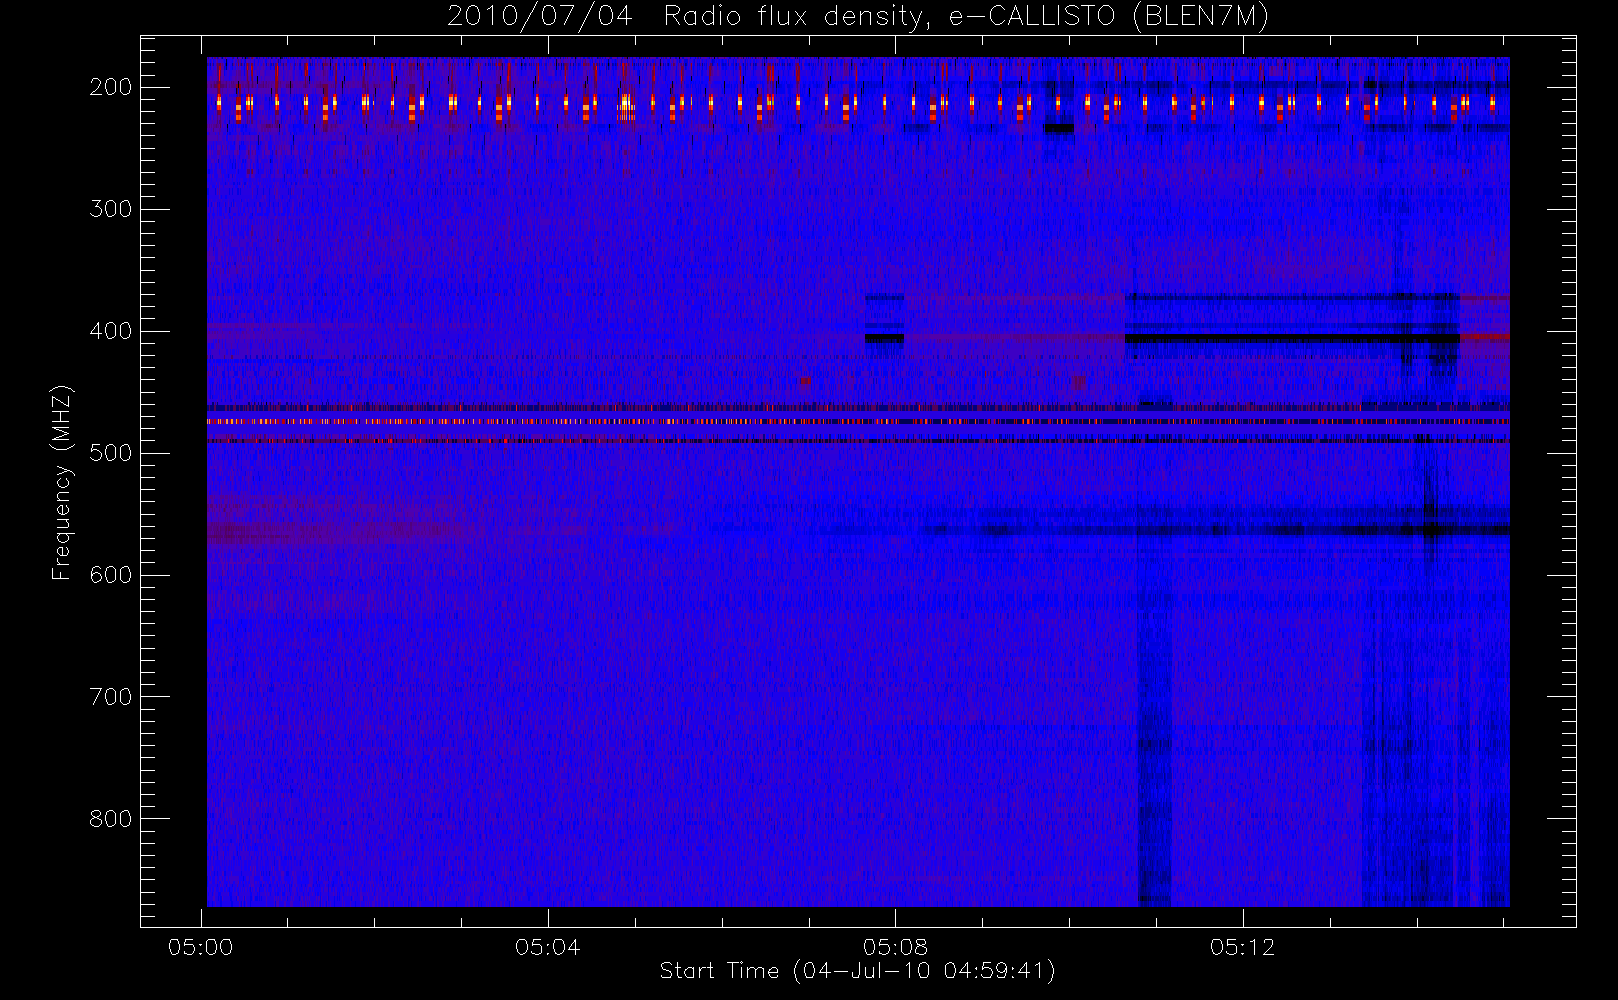Click the 400 frequency tick label
Viewport: 1618px width, 1000px height.
click(x=111, y=331)
